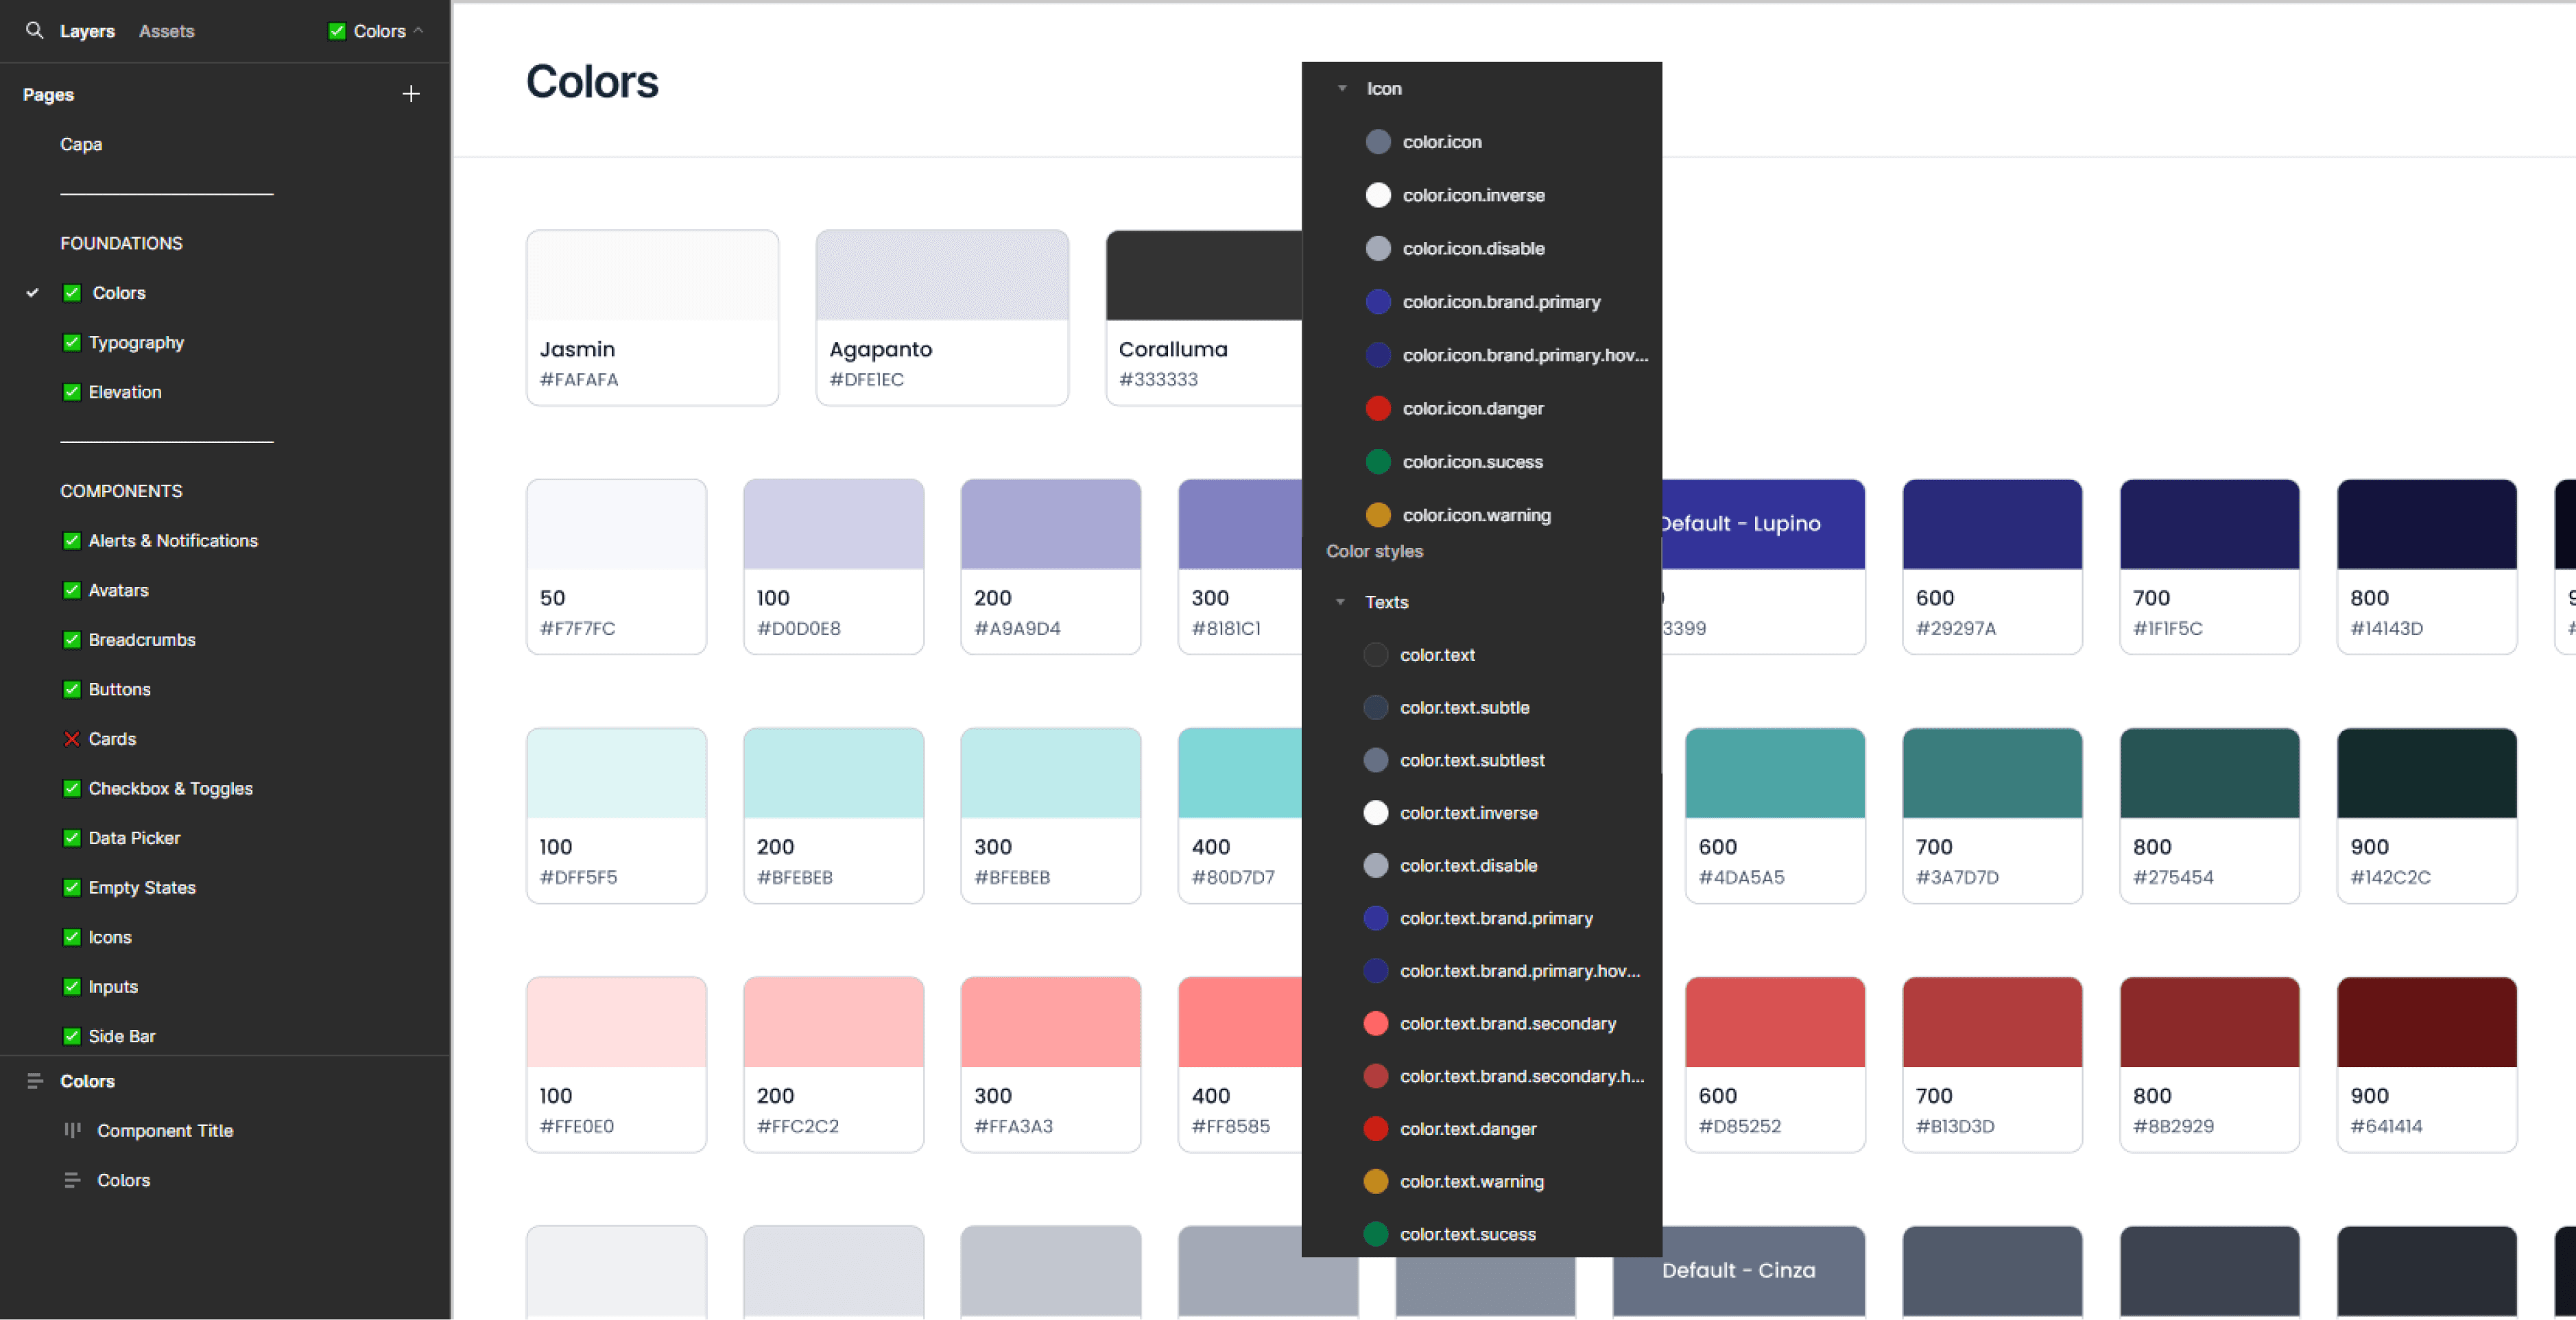Collapse the Texts style group

pos(1340,602)
